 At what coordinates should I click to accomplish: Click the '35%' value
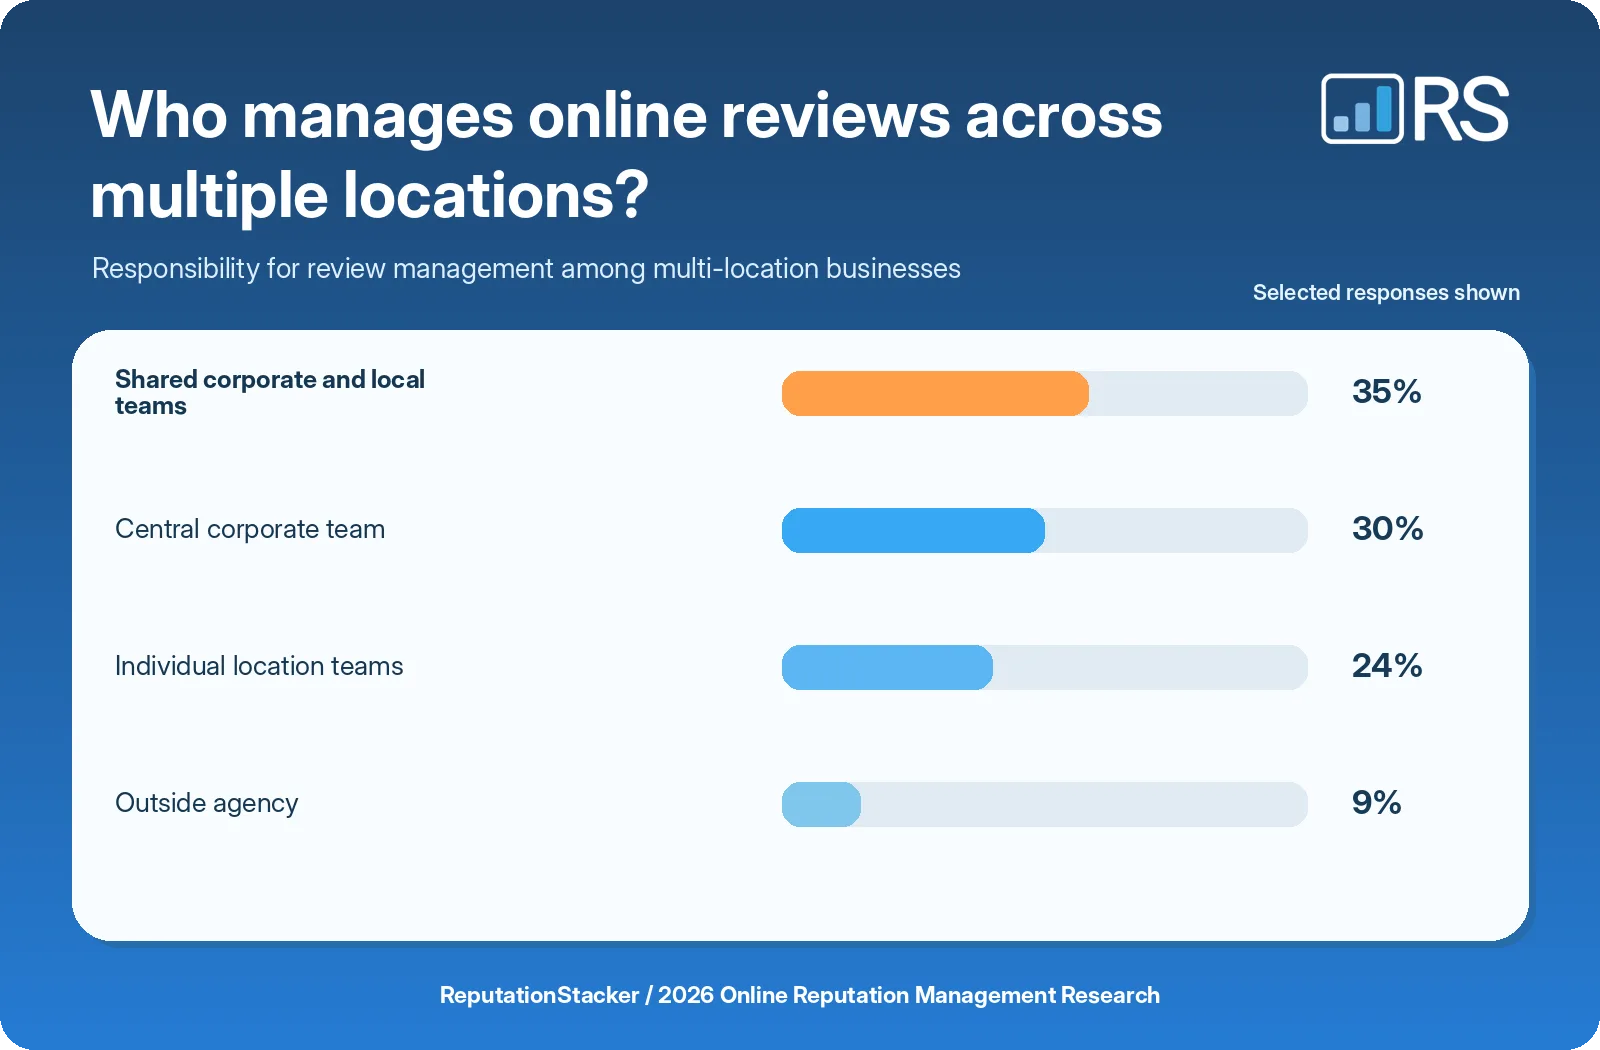tap(1386, 392)
